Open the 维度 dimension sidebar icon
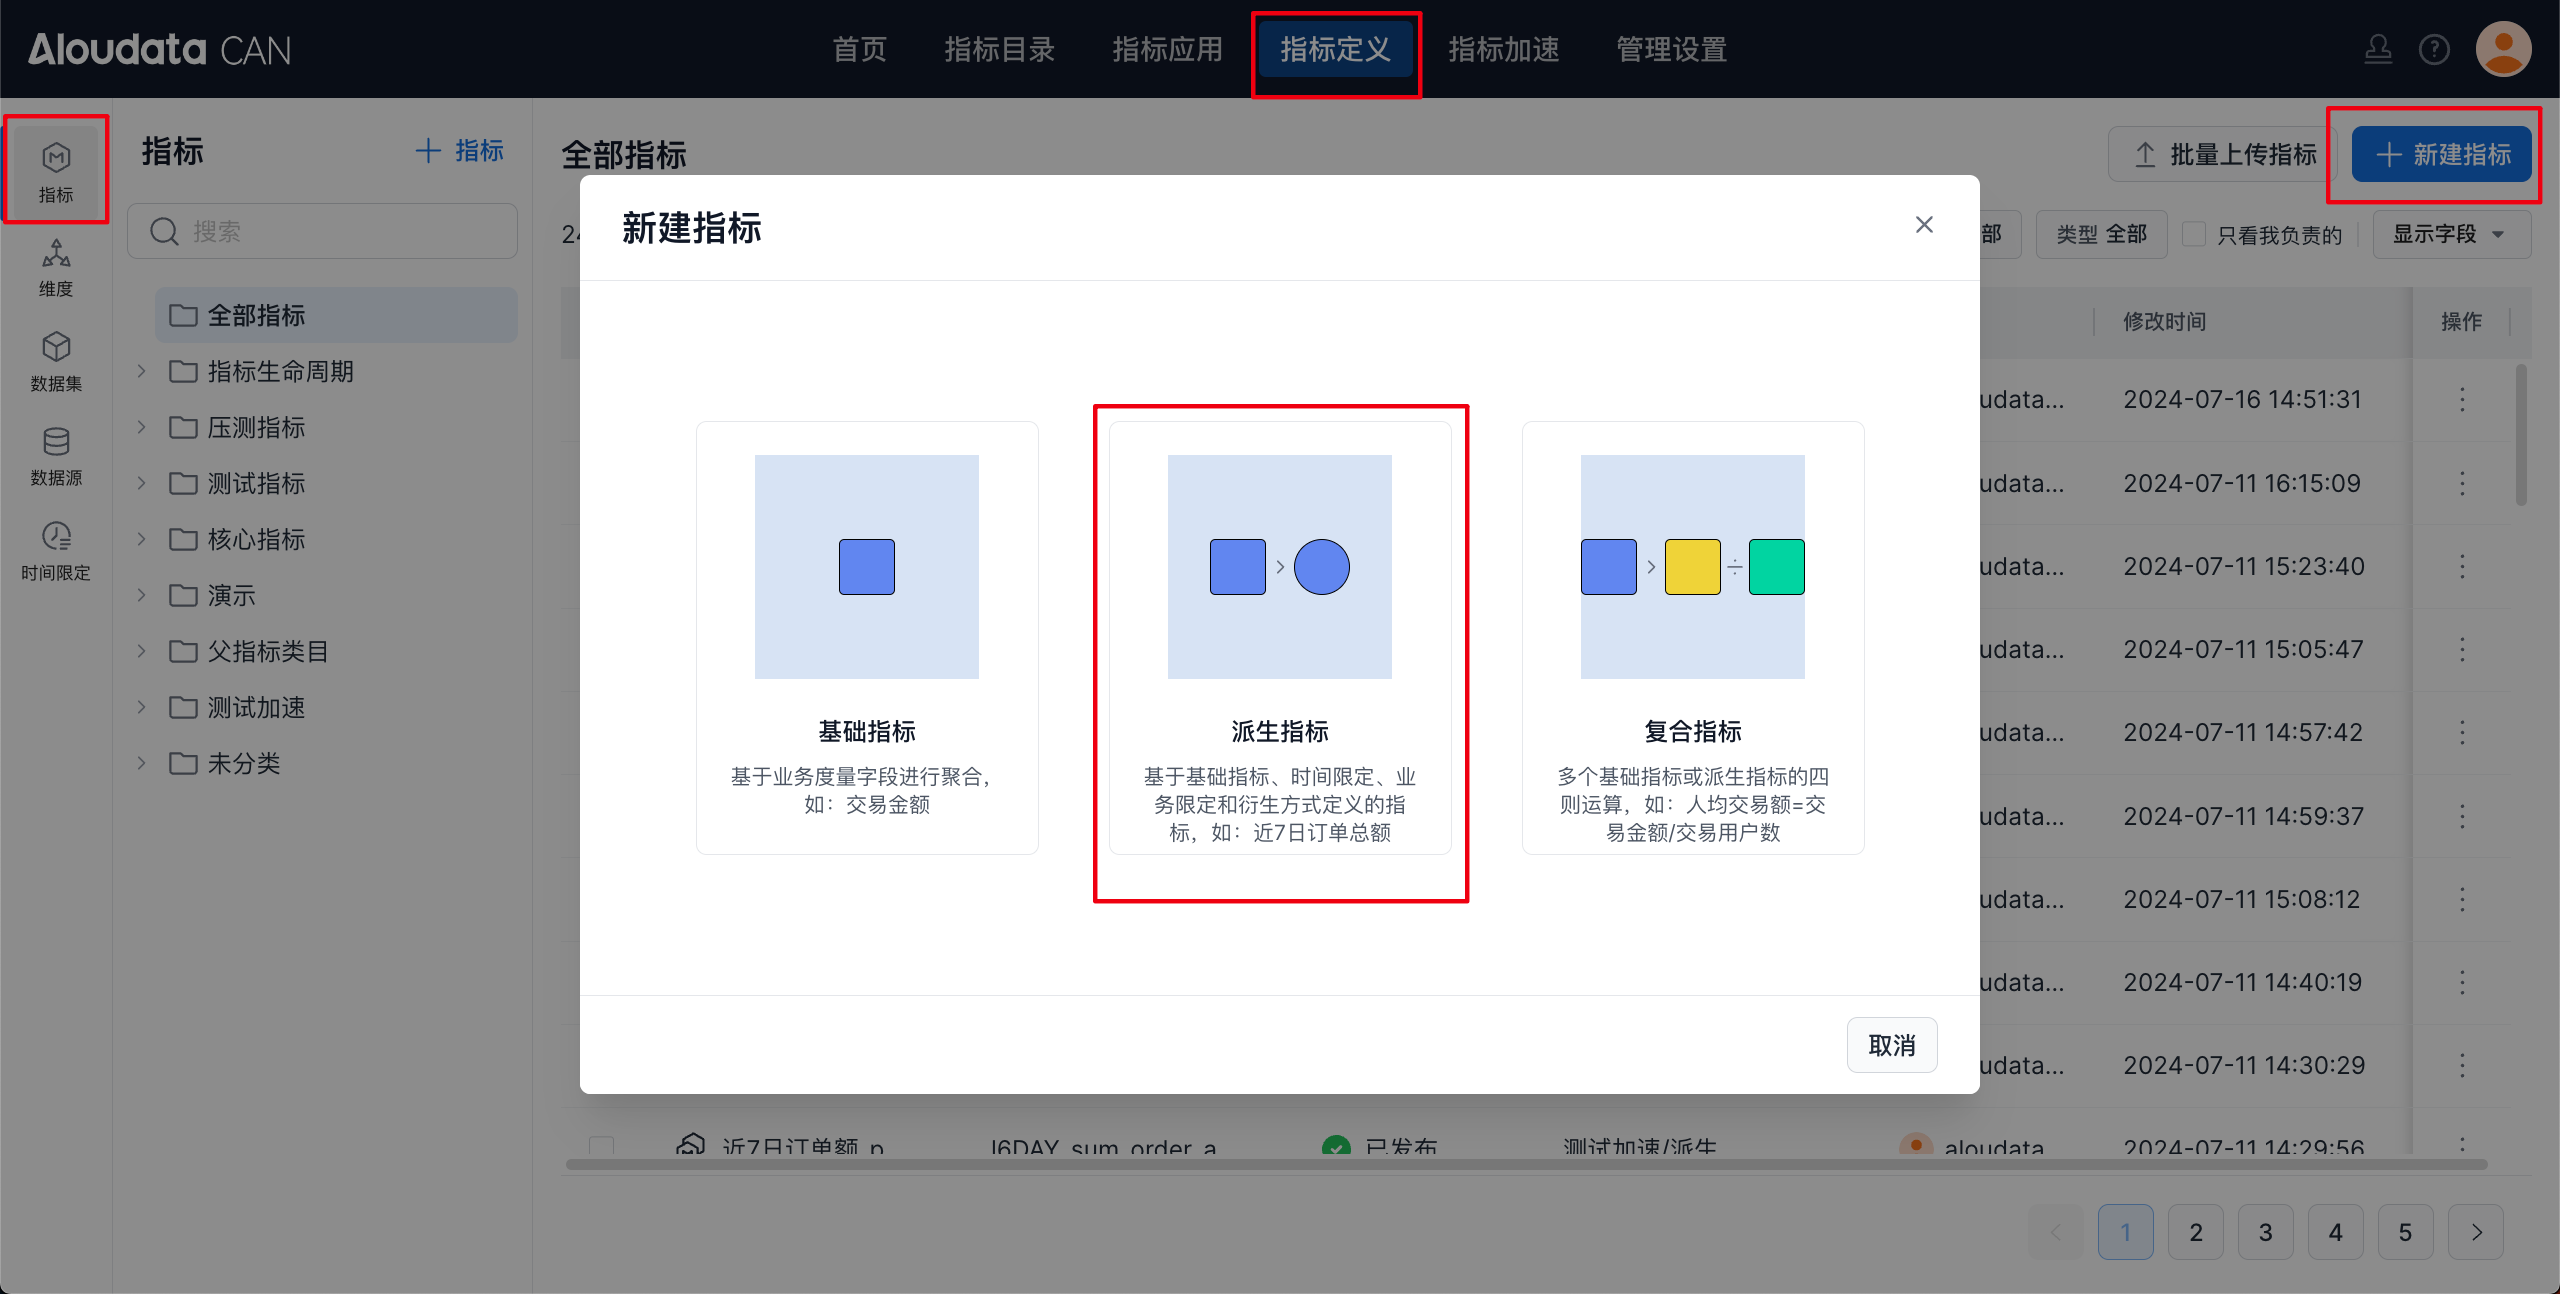Image resolution: width=2560 pixels, height=1294 pixels. (x=56, y=267)
